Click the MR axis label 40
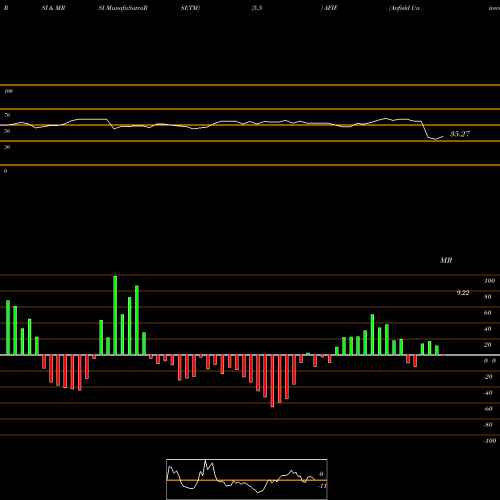The width and height of the screenshot is (500, 500). tap(488, 329)
